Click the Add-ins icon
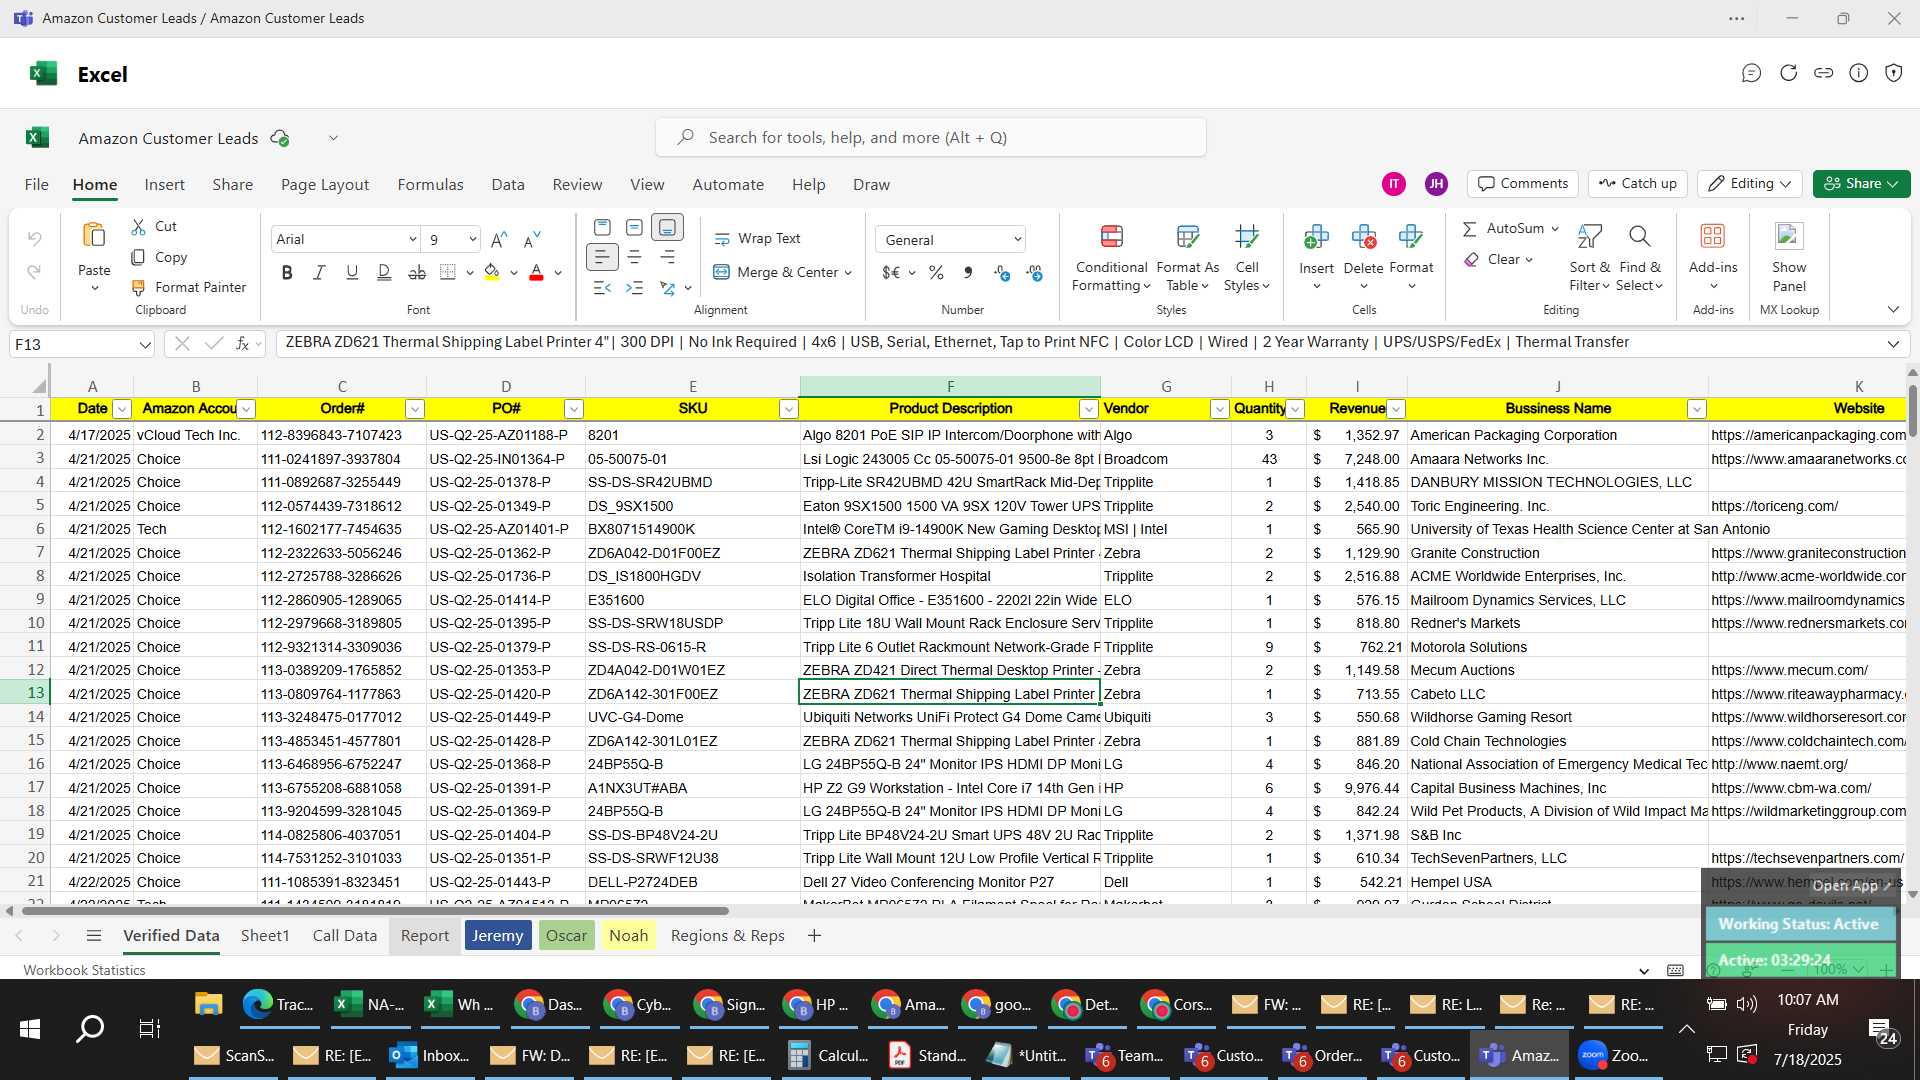Viewport: 1920px width, 1080px height. tap(1713, 236)
